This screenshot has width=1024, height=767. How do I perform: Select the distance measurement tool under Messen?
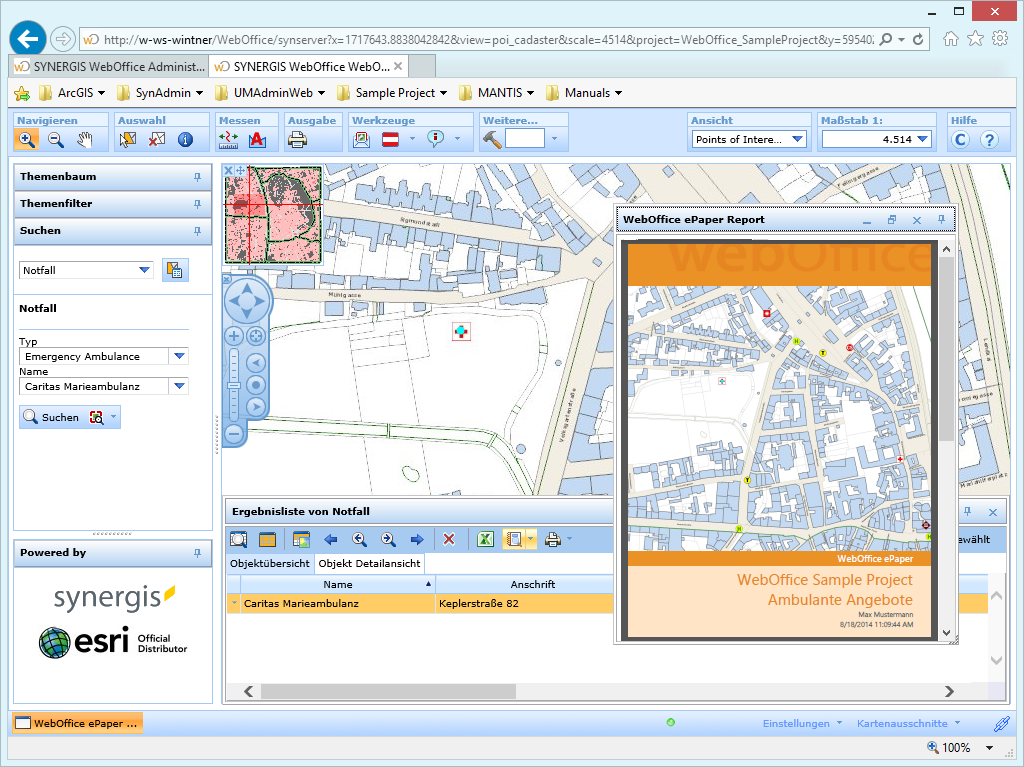[x=227, y=139]
